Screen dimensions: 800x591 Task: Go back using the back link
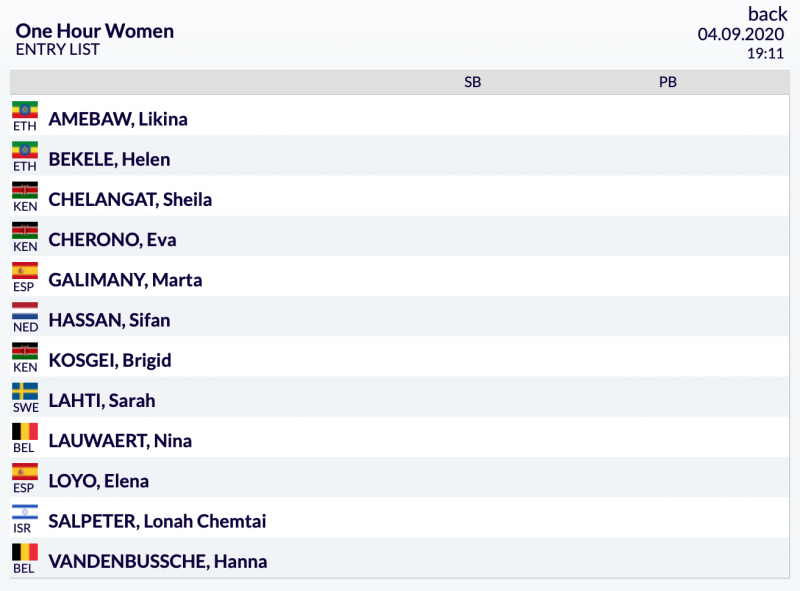(767, 14)
